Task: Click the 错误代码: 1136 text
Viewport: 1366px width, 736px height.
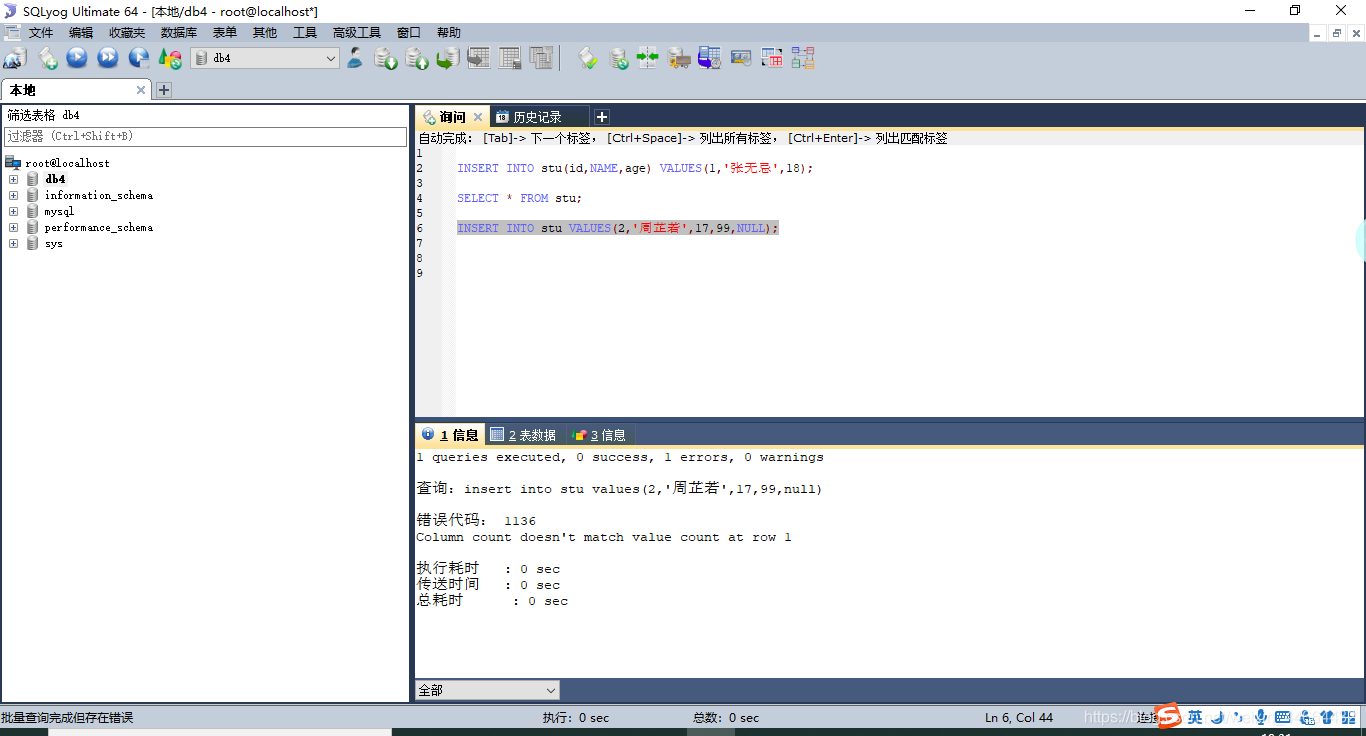Action: point(476,520)
